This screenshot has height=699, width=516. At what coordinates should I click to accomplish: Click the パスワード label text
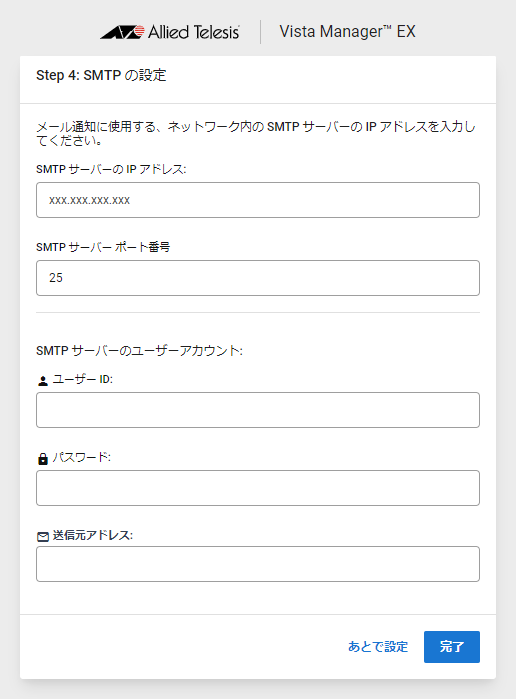82,457
